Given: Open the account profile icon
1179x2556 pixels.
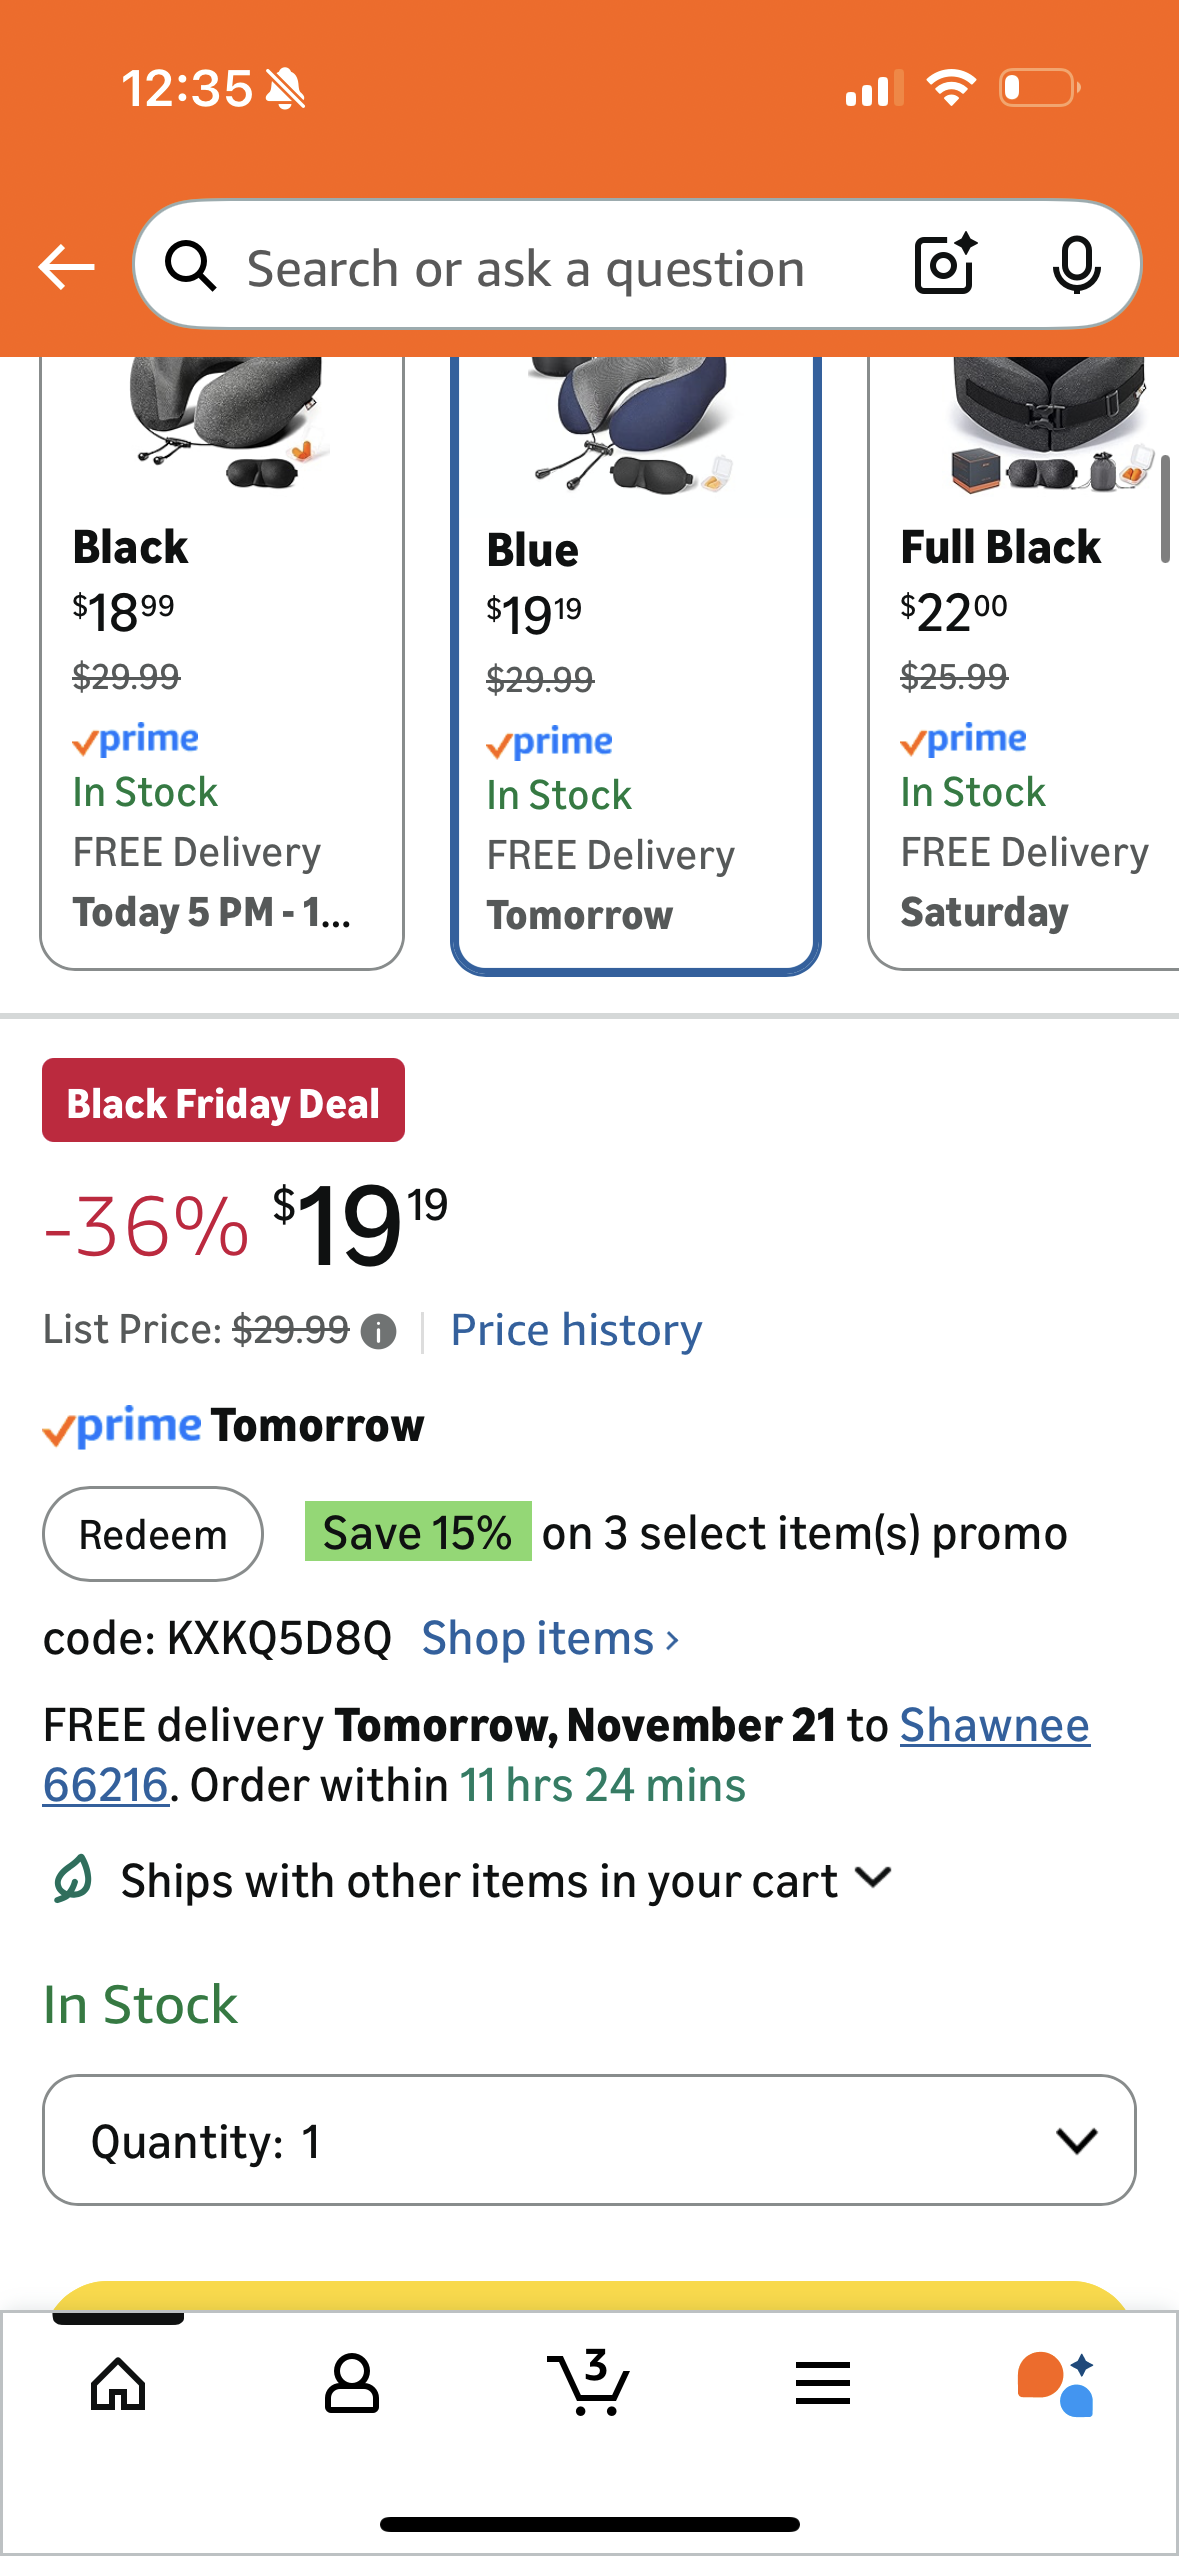Looking at the screenshot, I should coord(352,2384).
